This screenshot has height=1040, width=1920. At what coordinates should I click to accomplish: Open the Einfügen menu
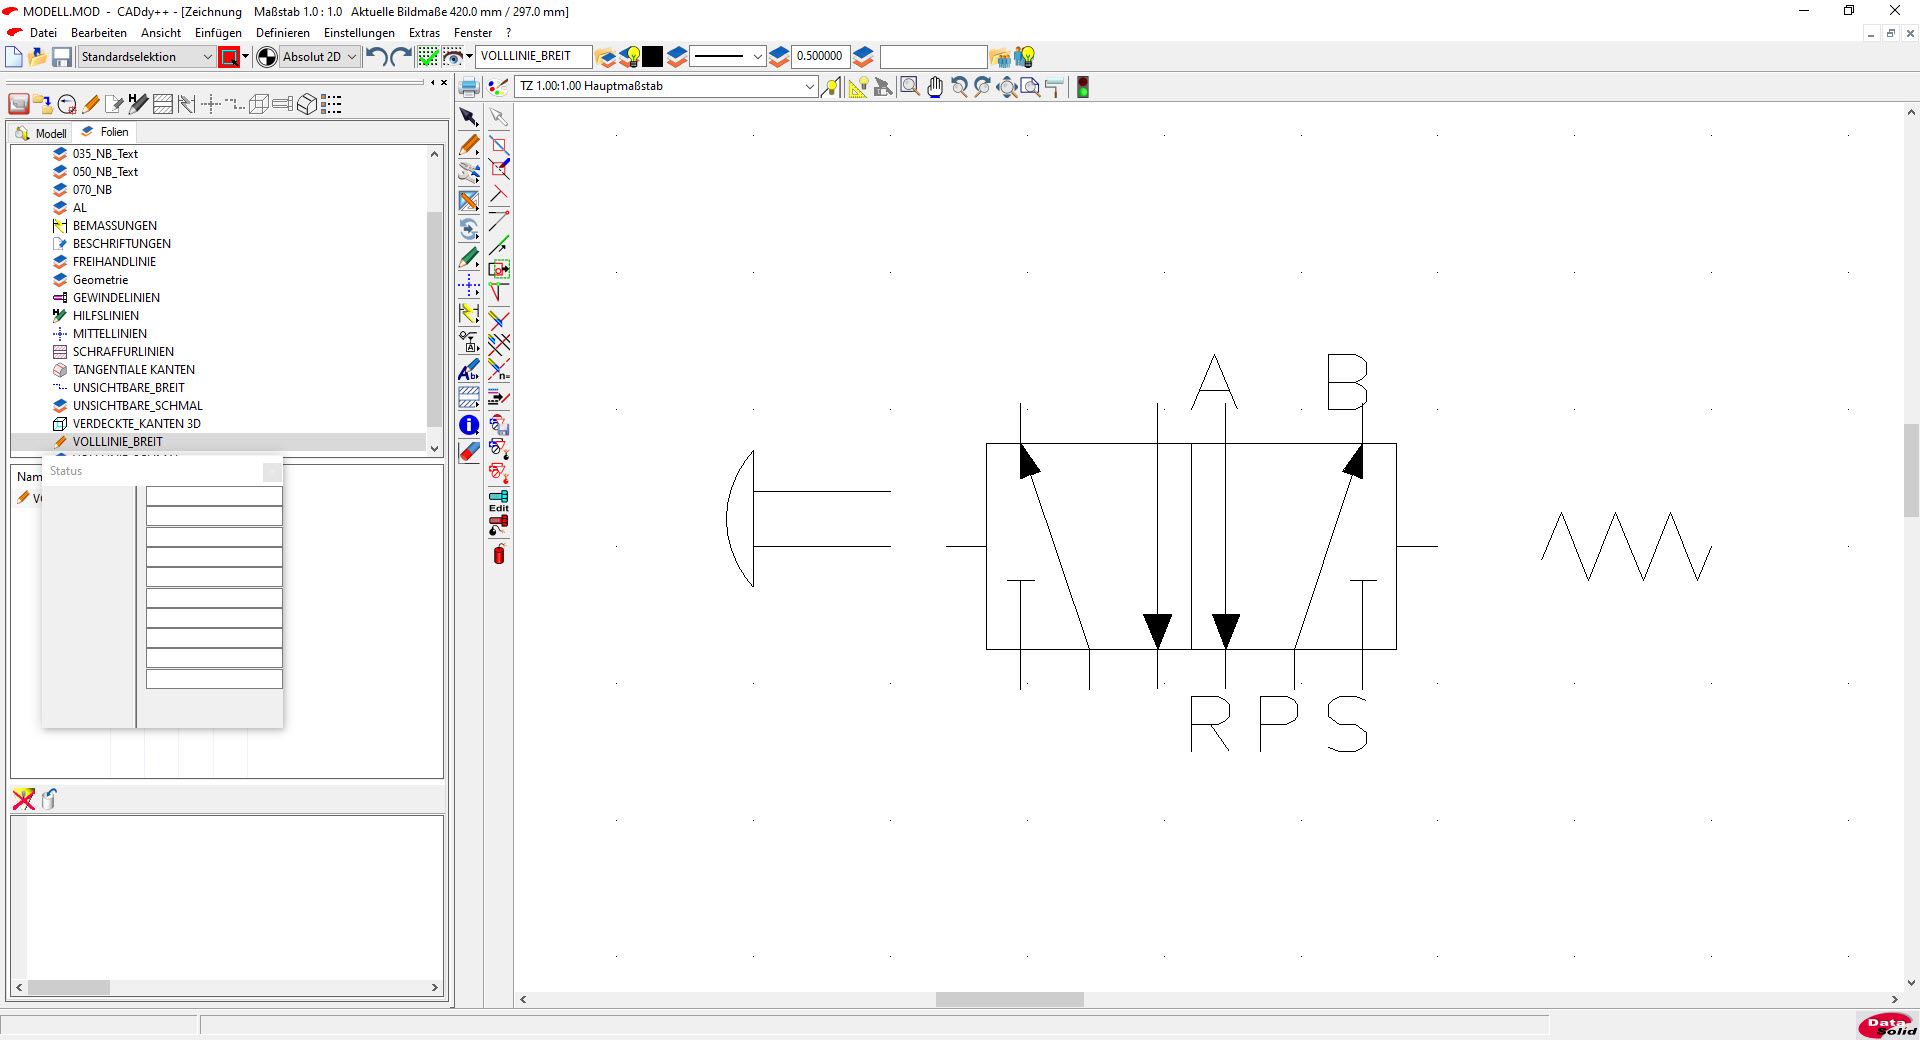[218, 33]
